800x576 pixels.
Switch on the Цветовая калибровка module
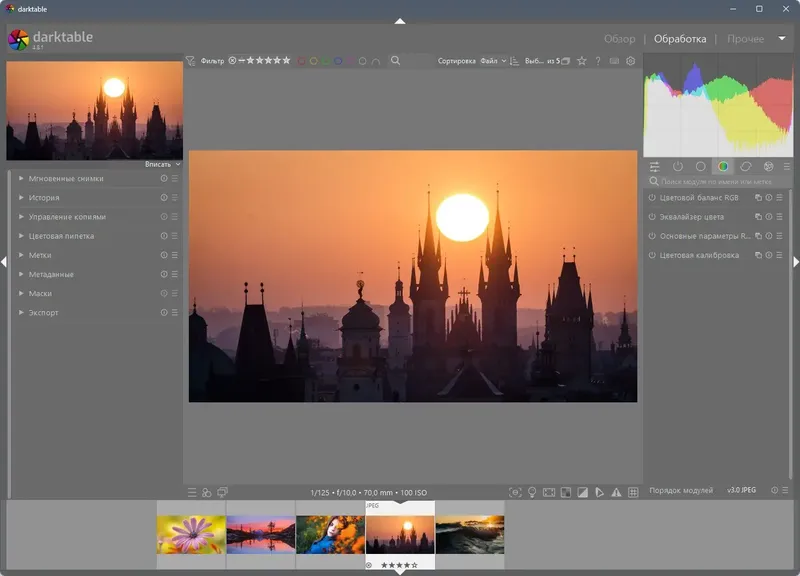coord(652,255)
